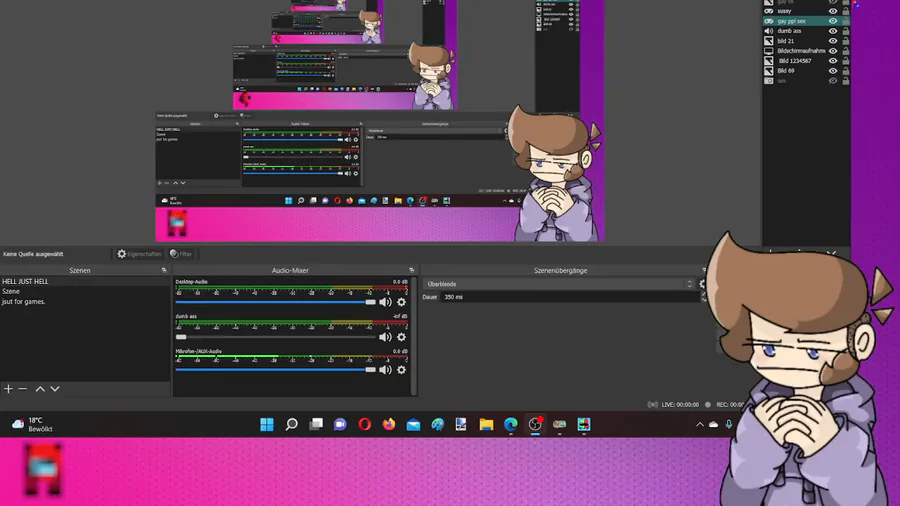Open the Mail app from the taskbar

[413, 425]
